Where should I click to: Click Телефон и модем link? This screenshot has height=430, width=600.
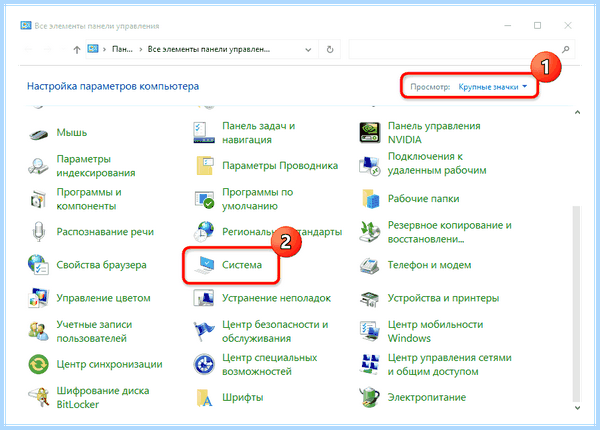click(429, 265)
